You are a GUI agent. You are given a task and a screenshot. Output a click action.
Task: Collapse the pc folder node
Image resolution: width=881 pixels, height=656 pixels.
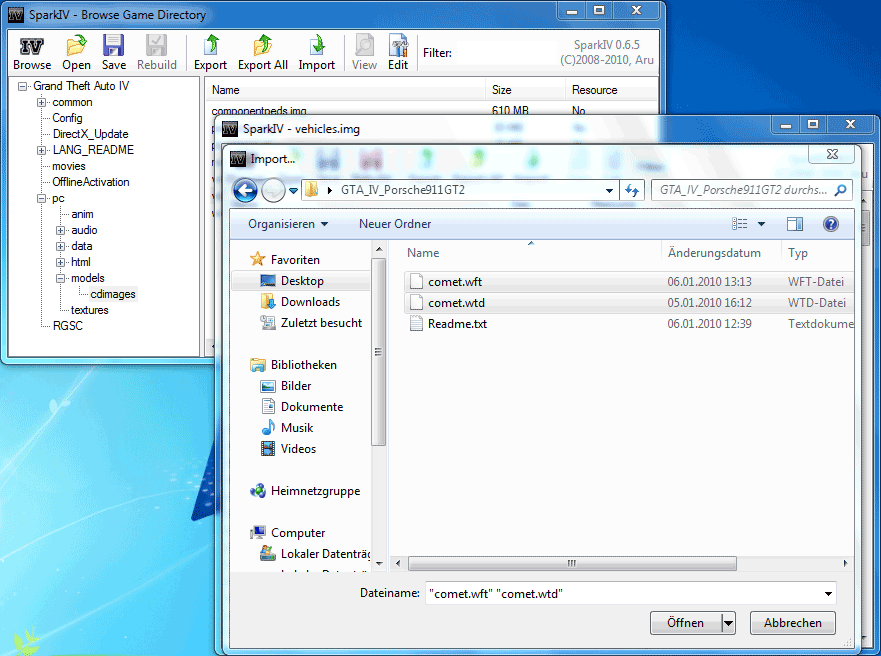pyautogui.click(x=41, y=198)
